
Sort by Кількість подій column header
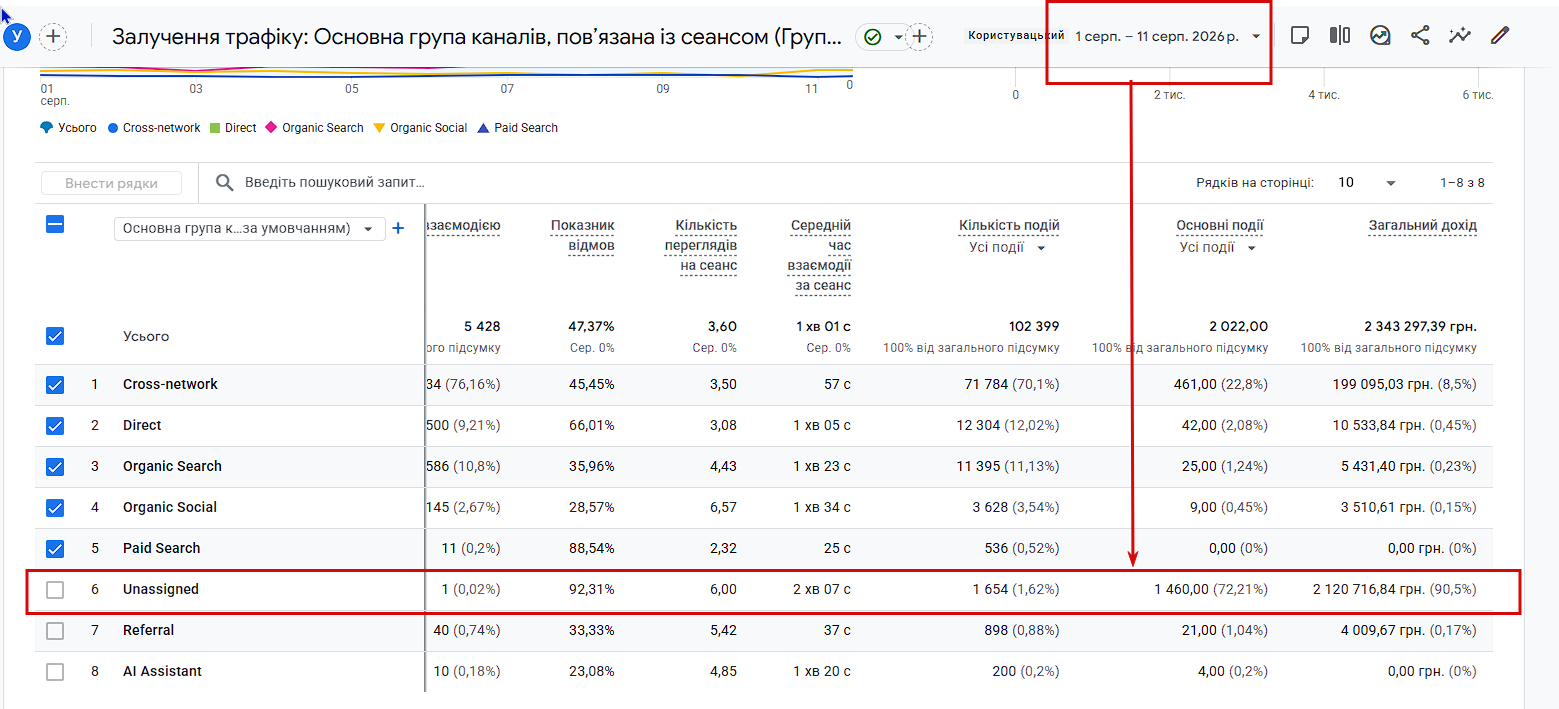[1009, 226]
